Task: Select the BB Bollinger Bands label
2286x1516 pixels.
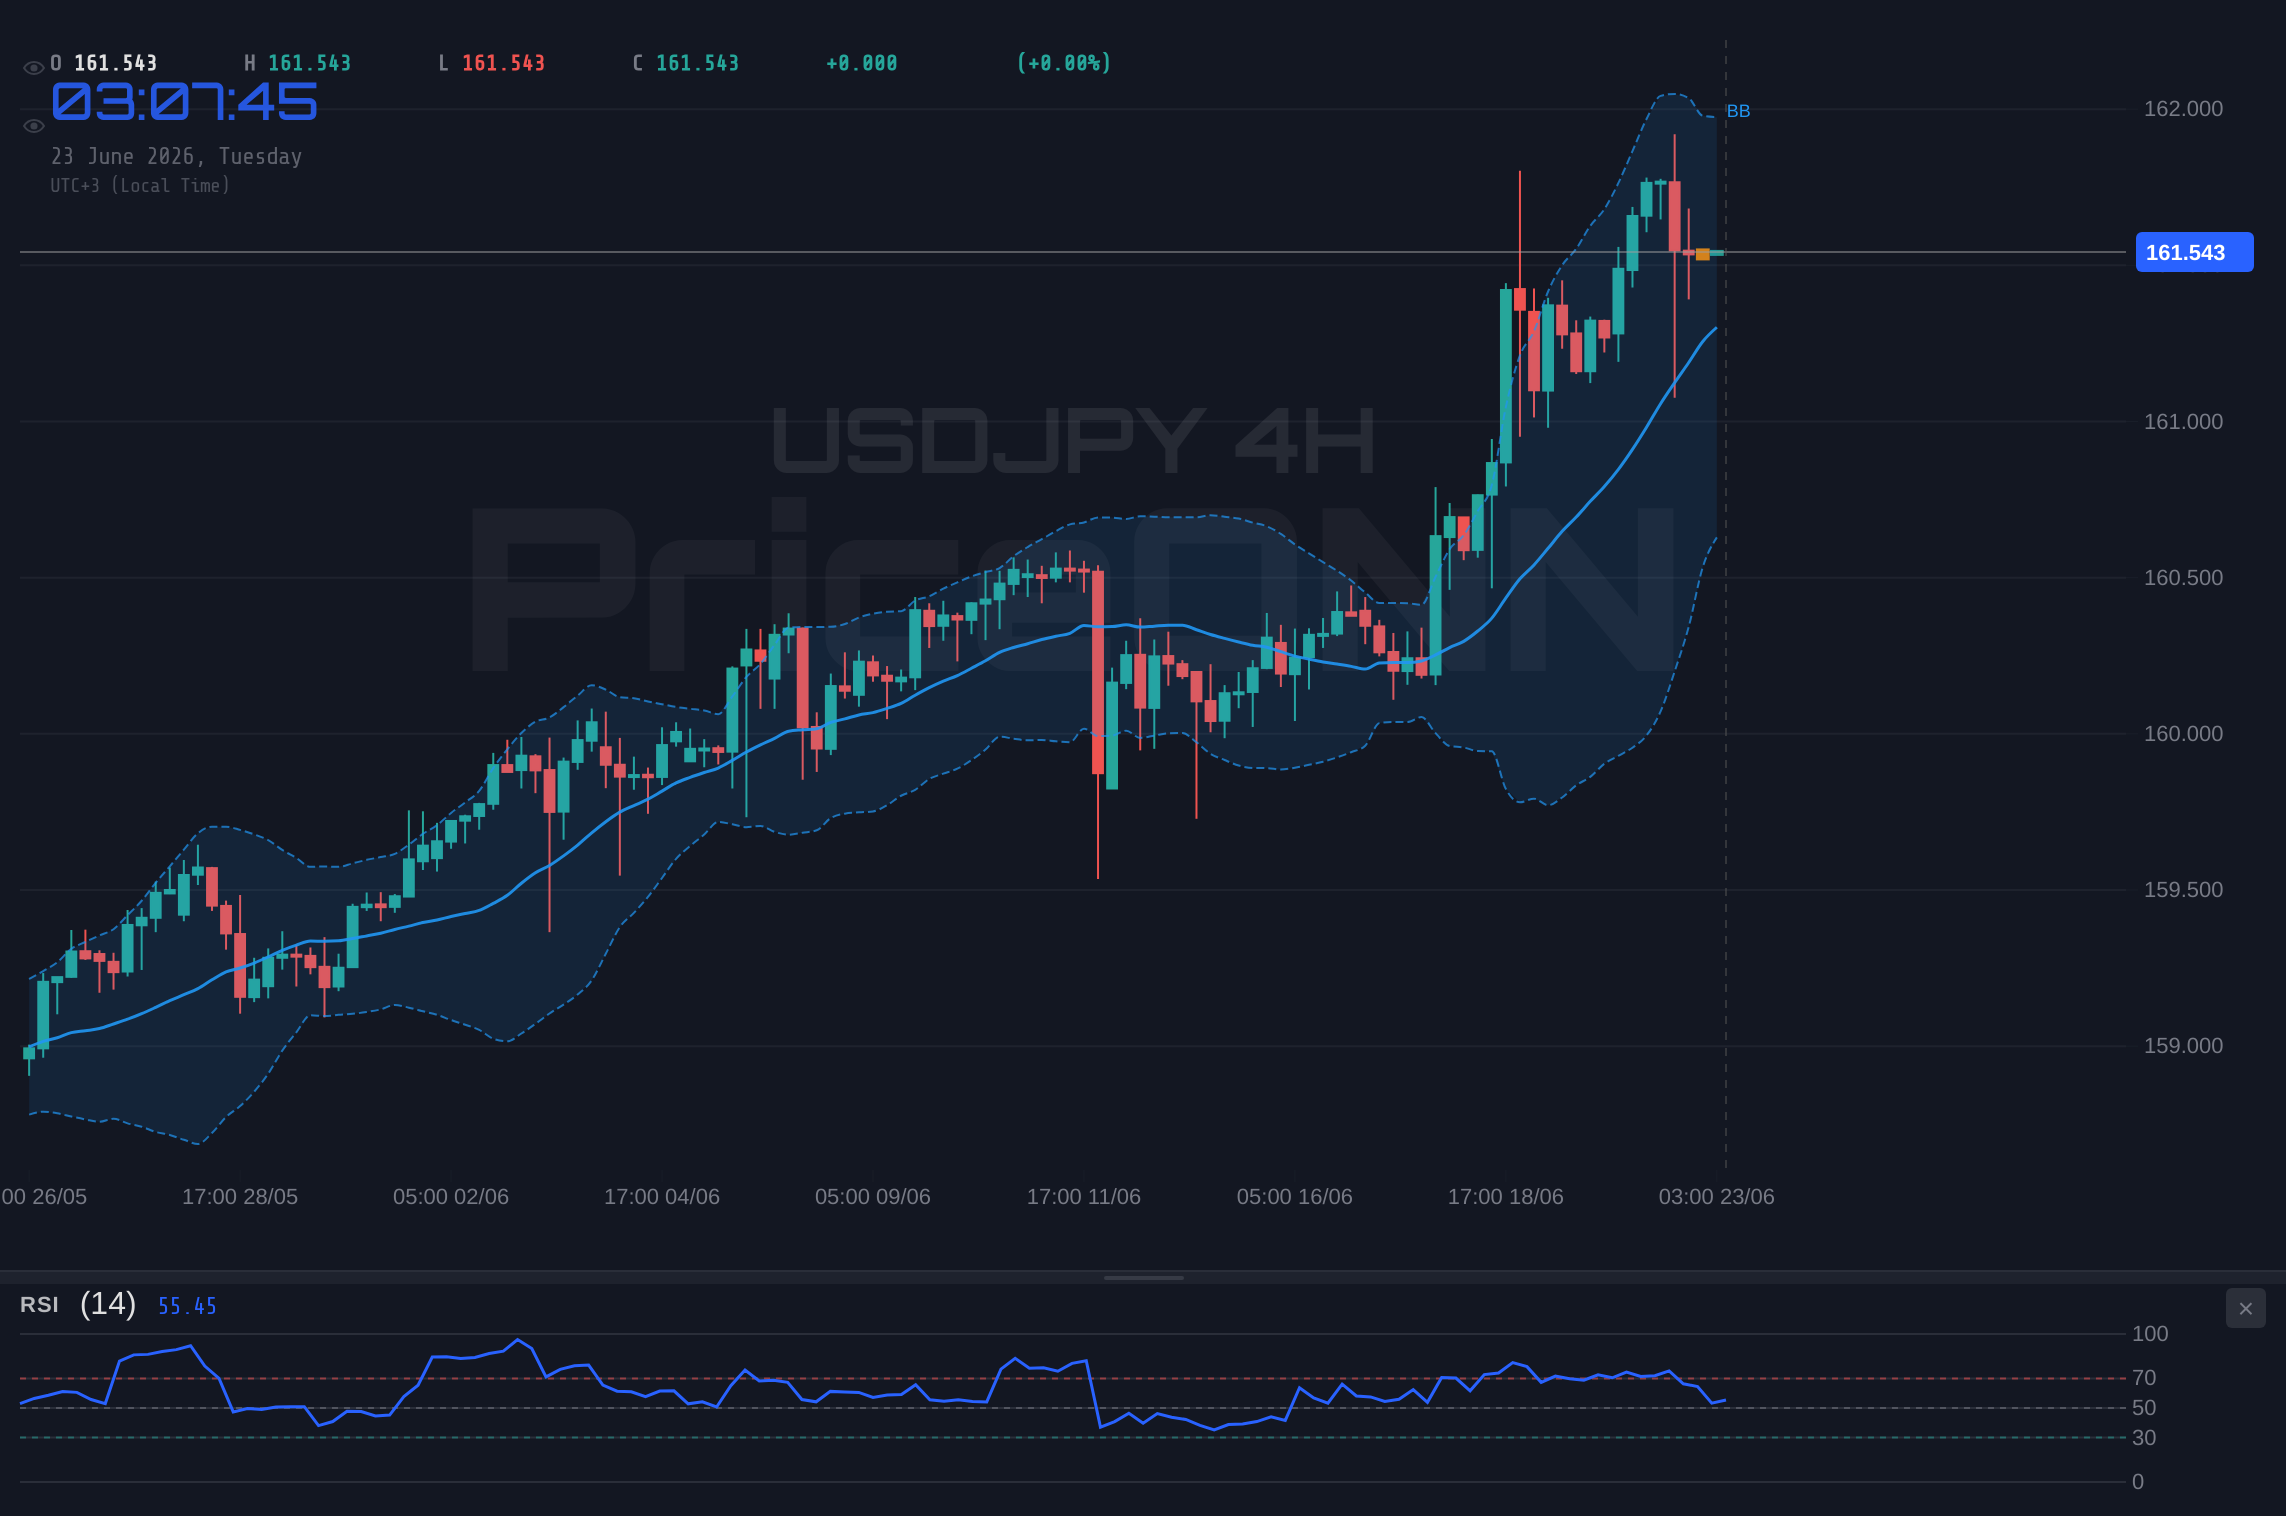Action: pos(1738,111)
